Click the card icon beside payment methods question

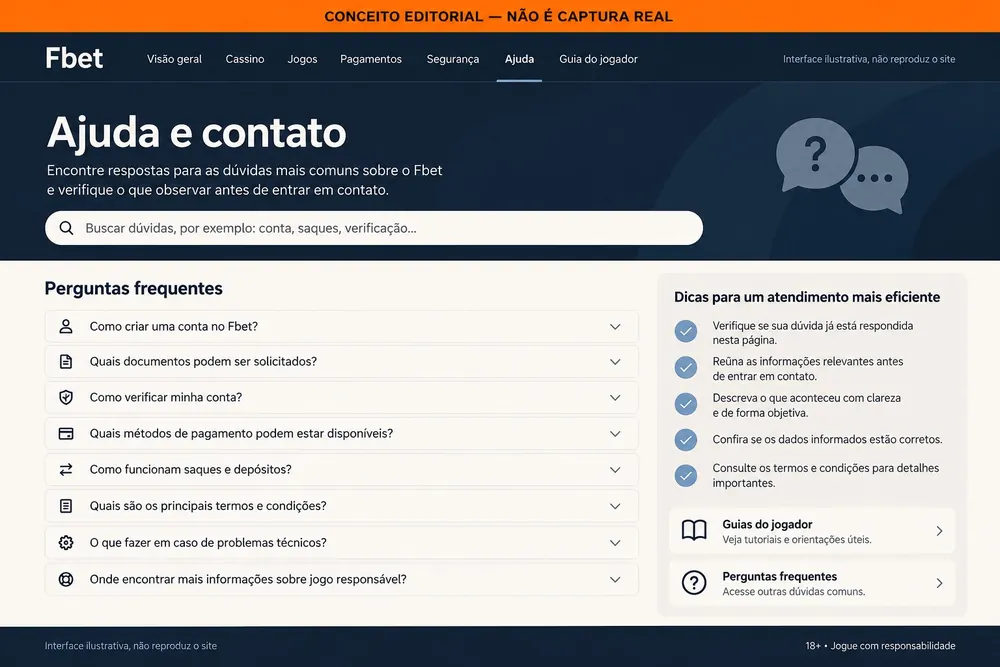point(66,434)
